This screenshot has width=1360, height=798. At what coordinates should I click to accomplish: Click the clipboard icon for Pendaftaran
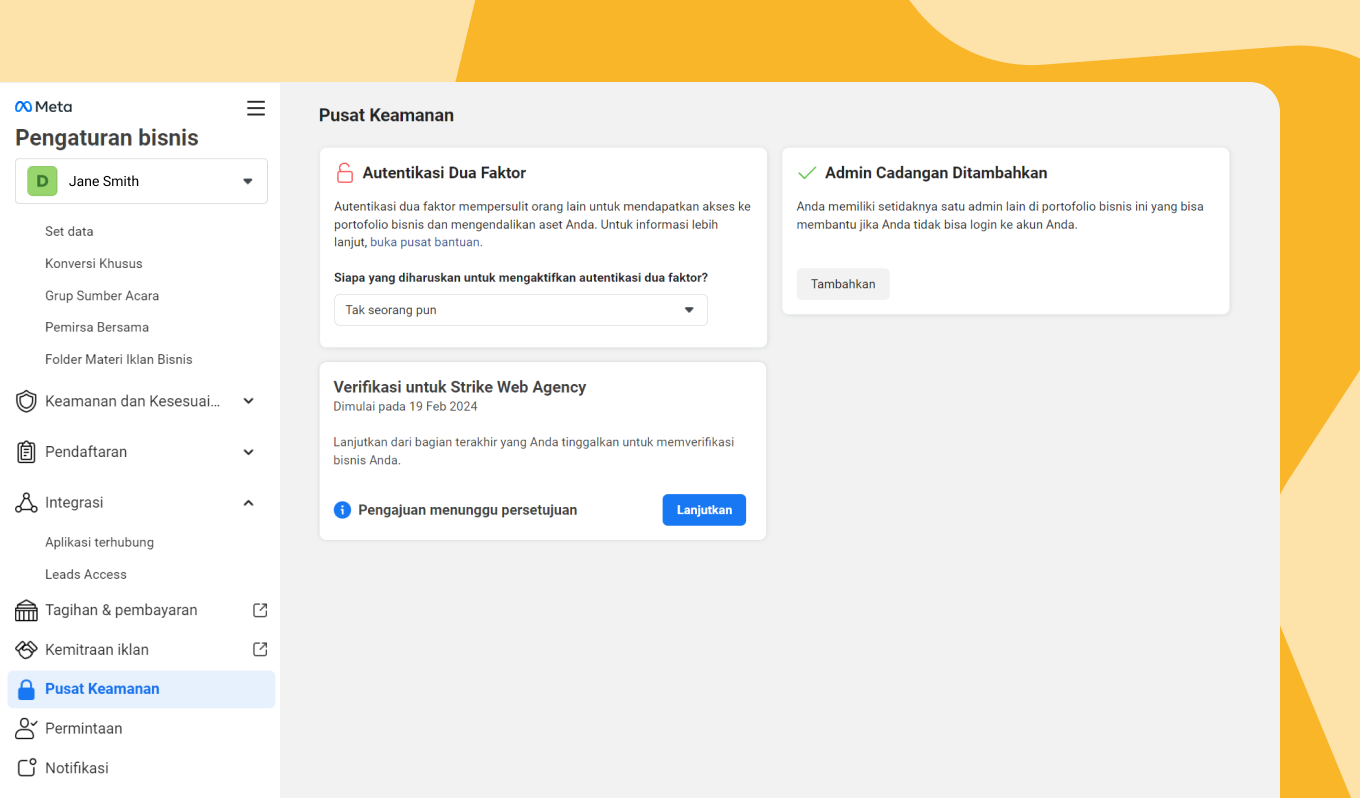26,452
